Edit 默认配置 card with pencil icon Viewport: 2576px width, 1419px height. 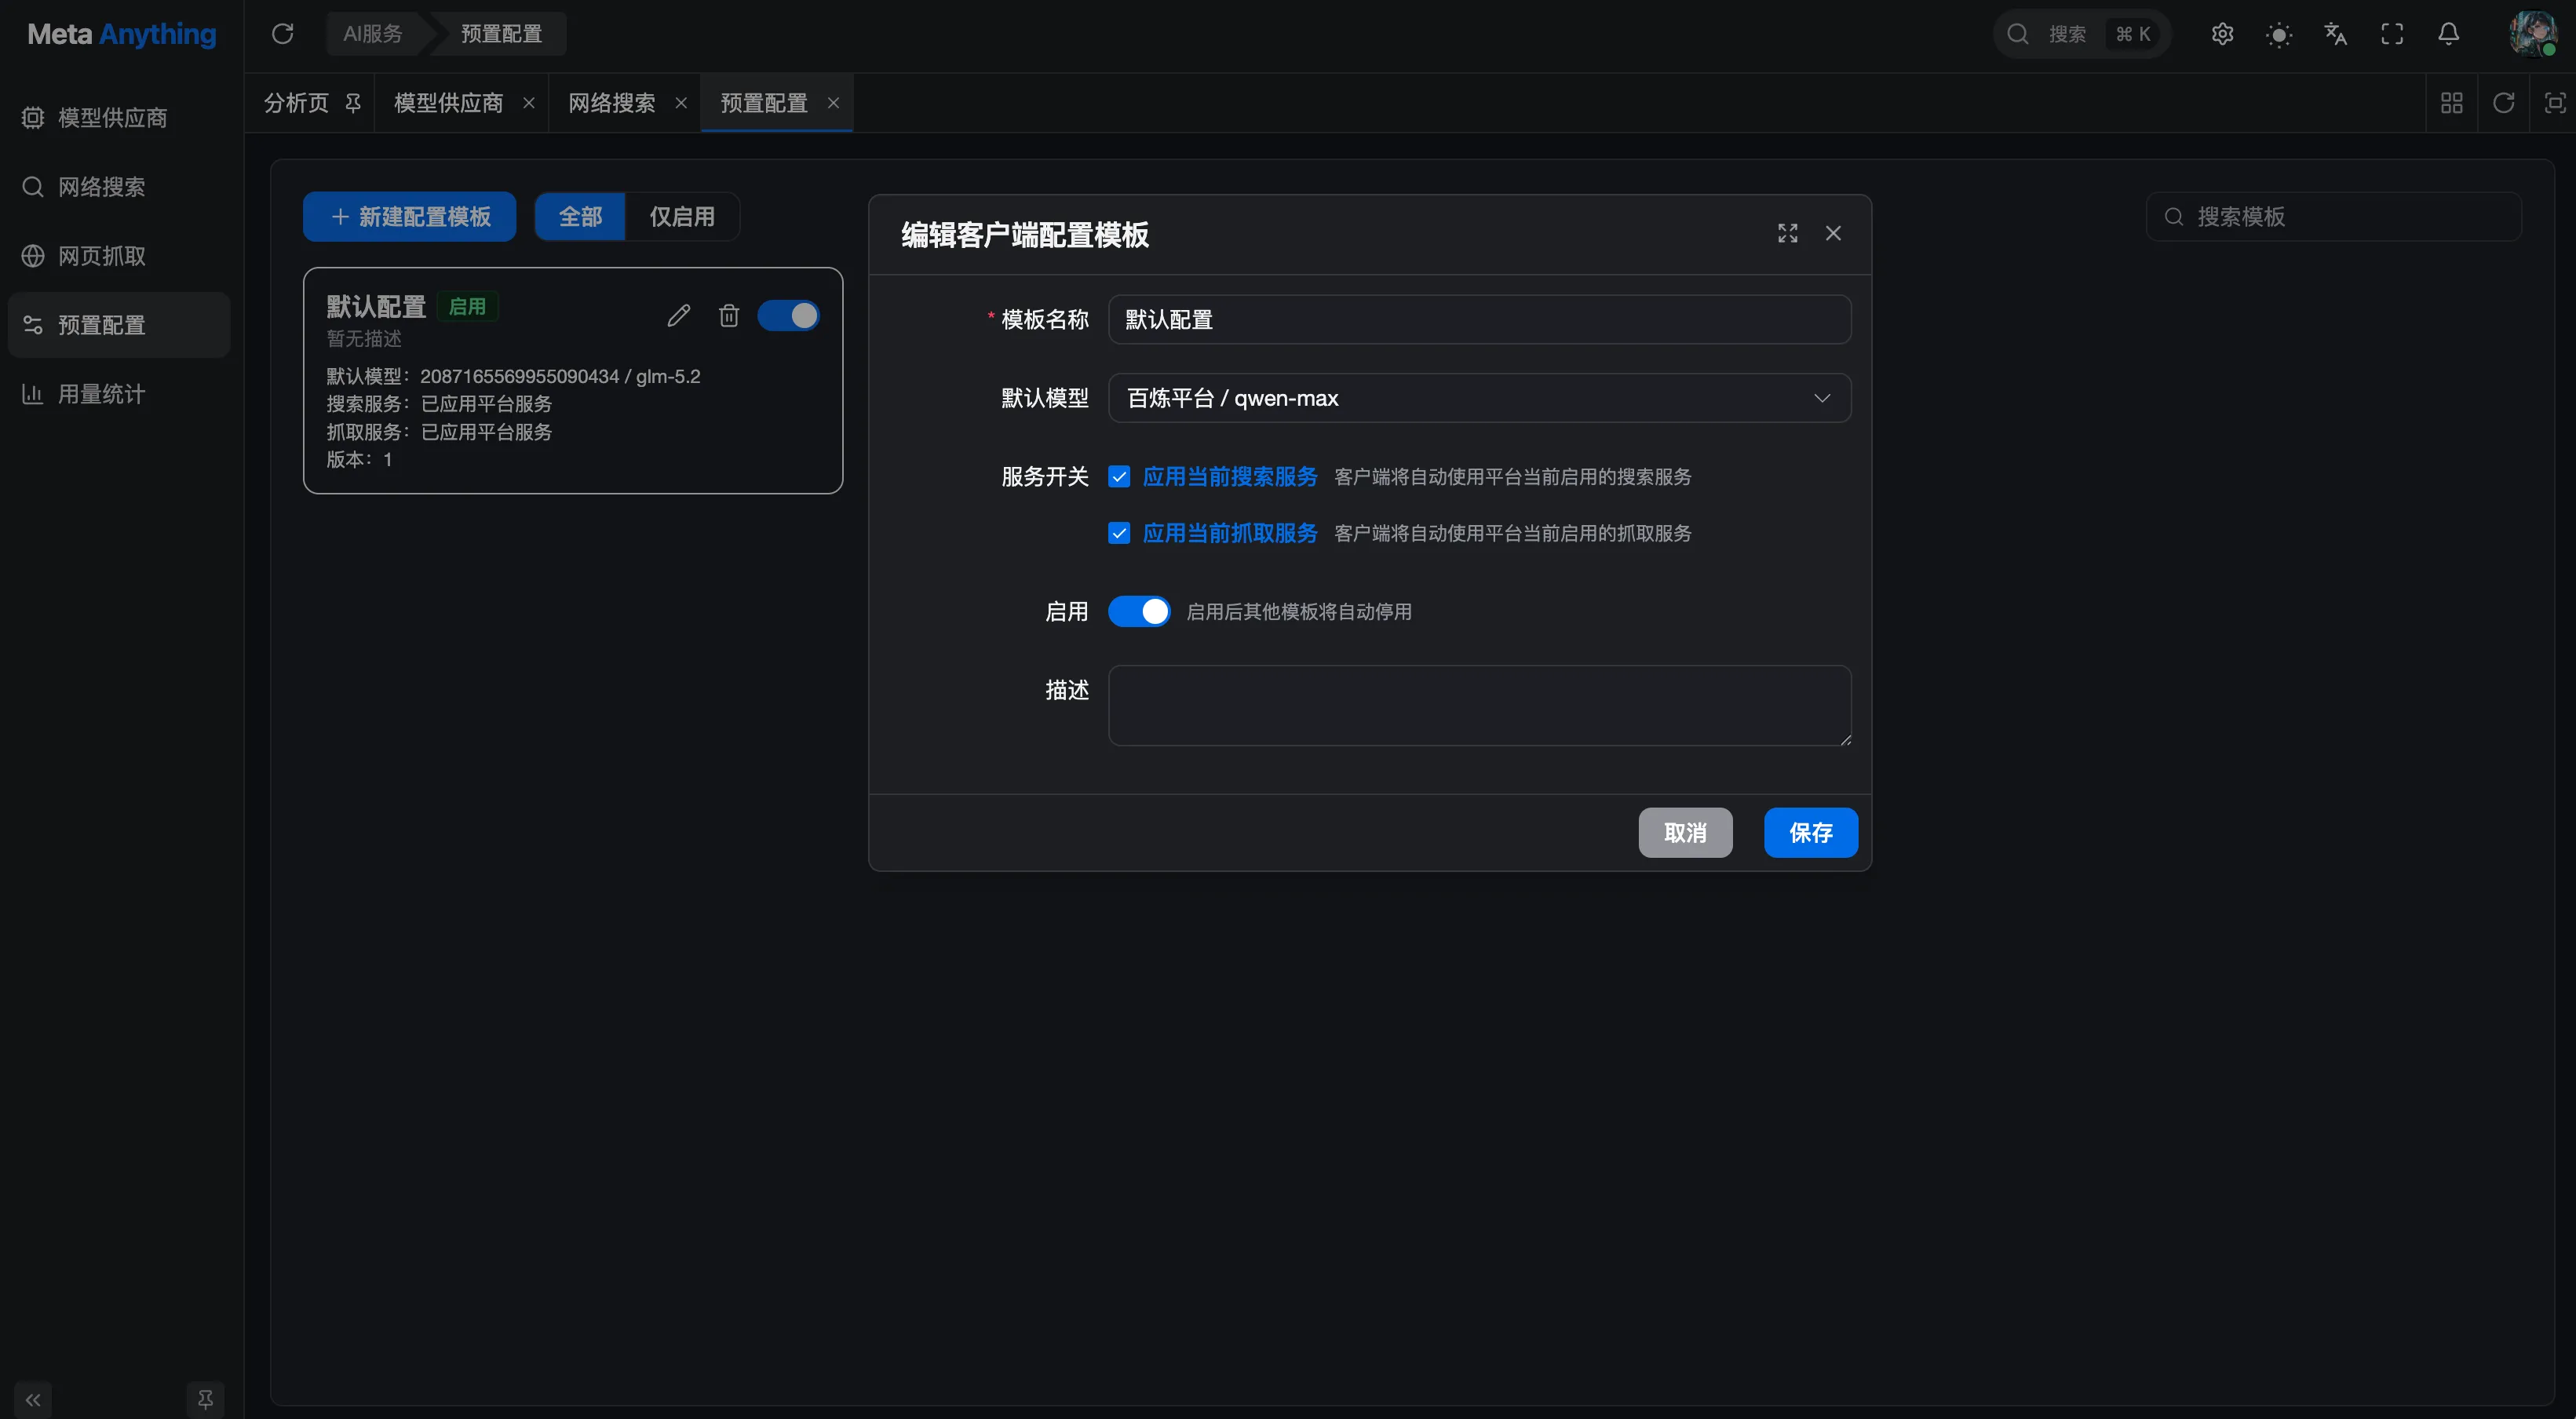679,316
